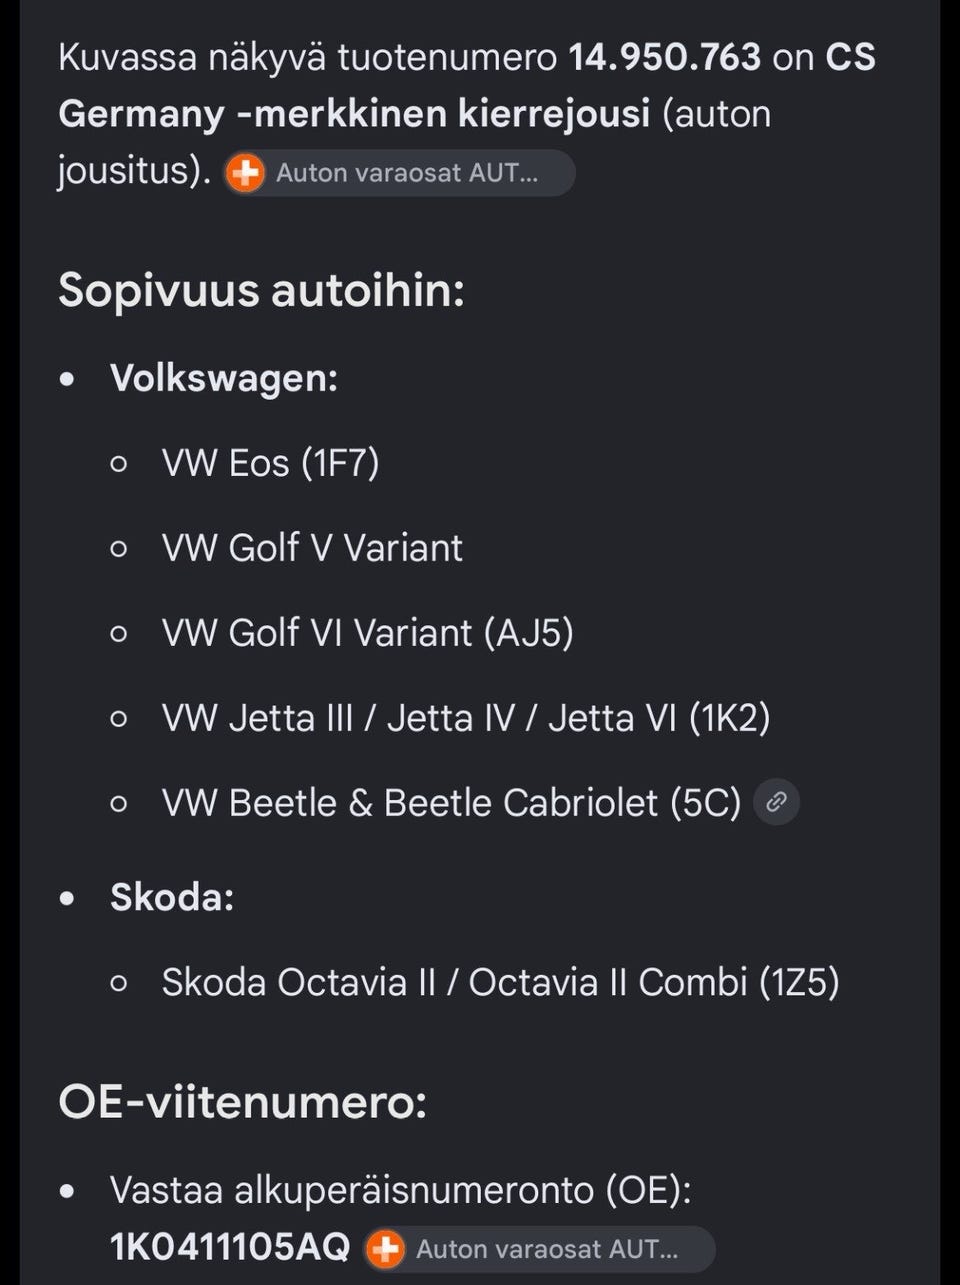This screenshot has height=1285, width=960.
Task: Open the top Auton varaosat source chip
Action: (399, 173)
